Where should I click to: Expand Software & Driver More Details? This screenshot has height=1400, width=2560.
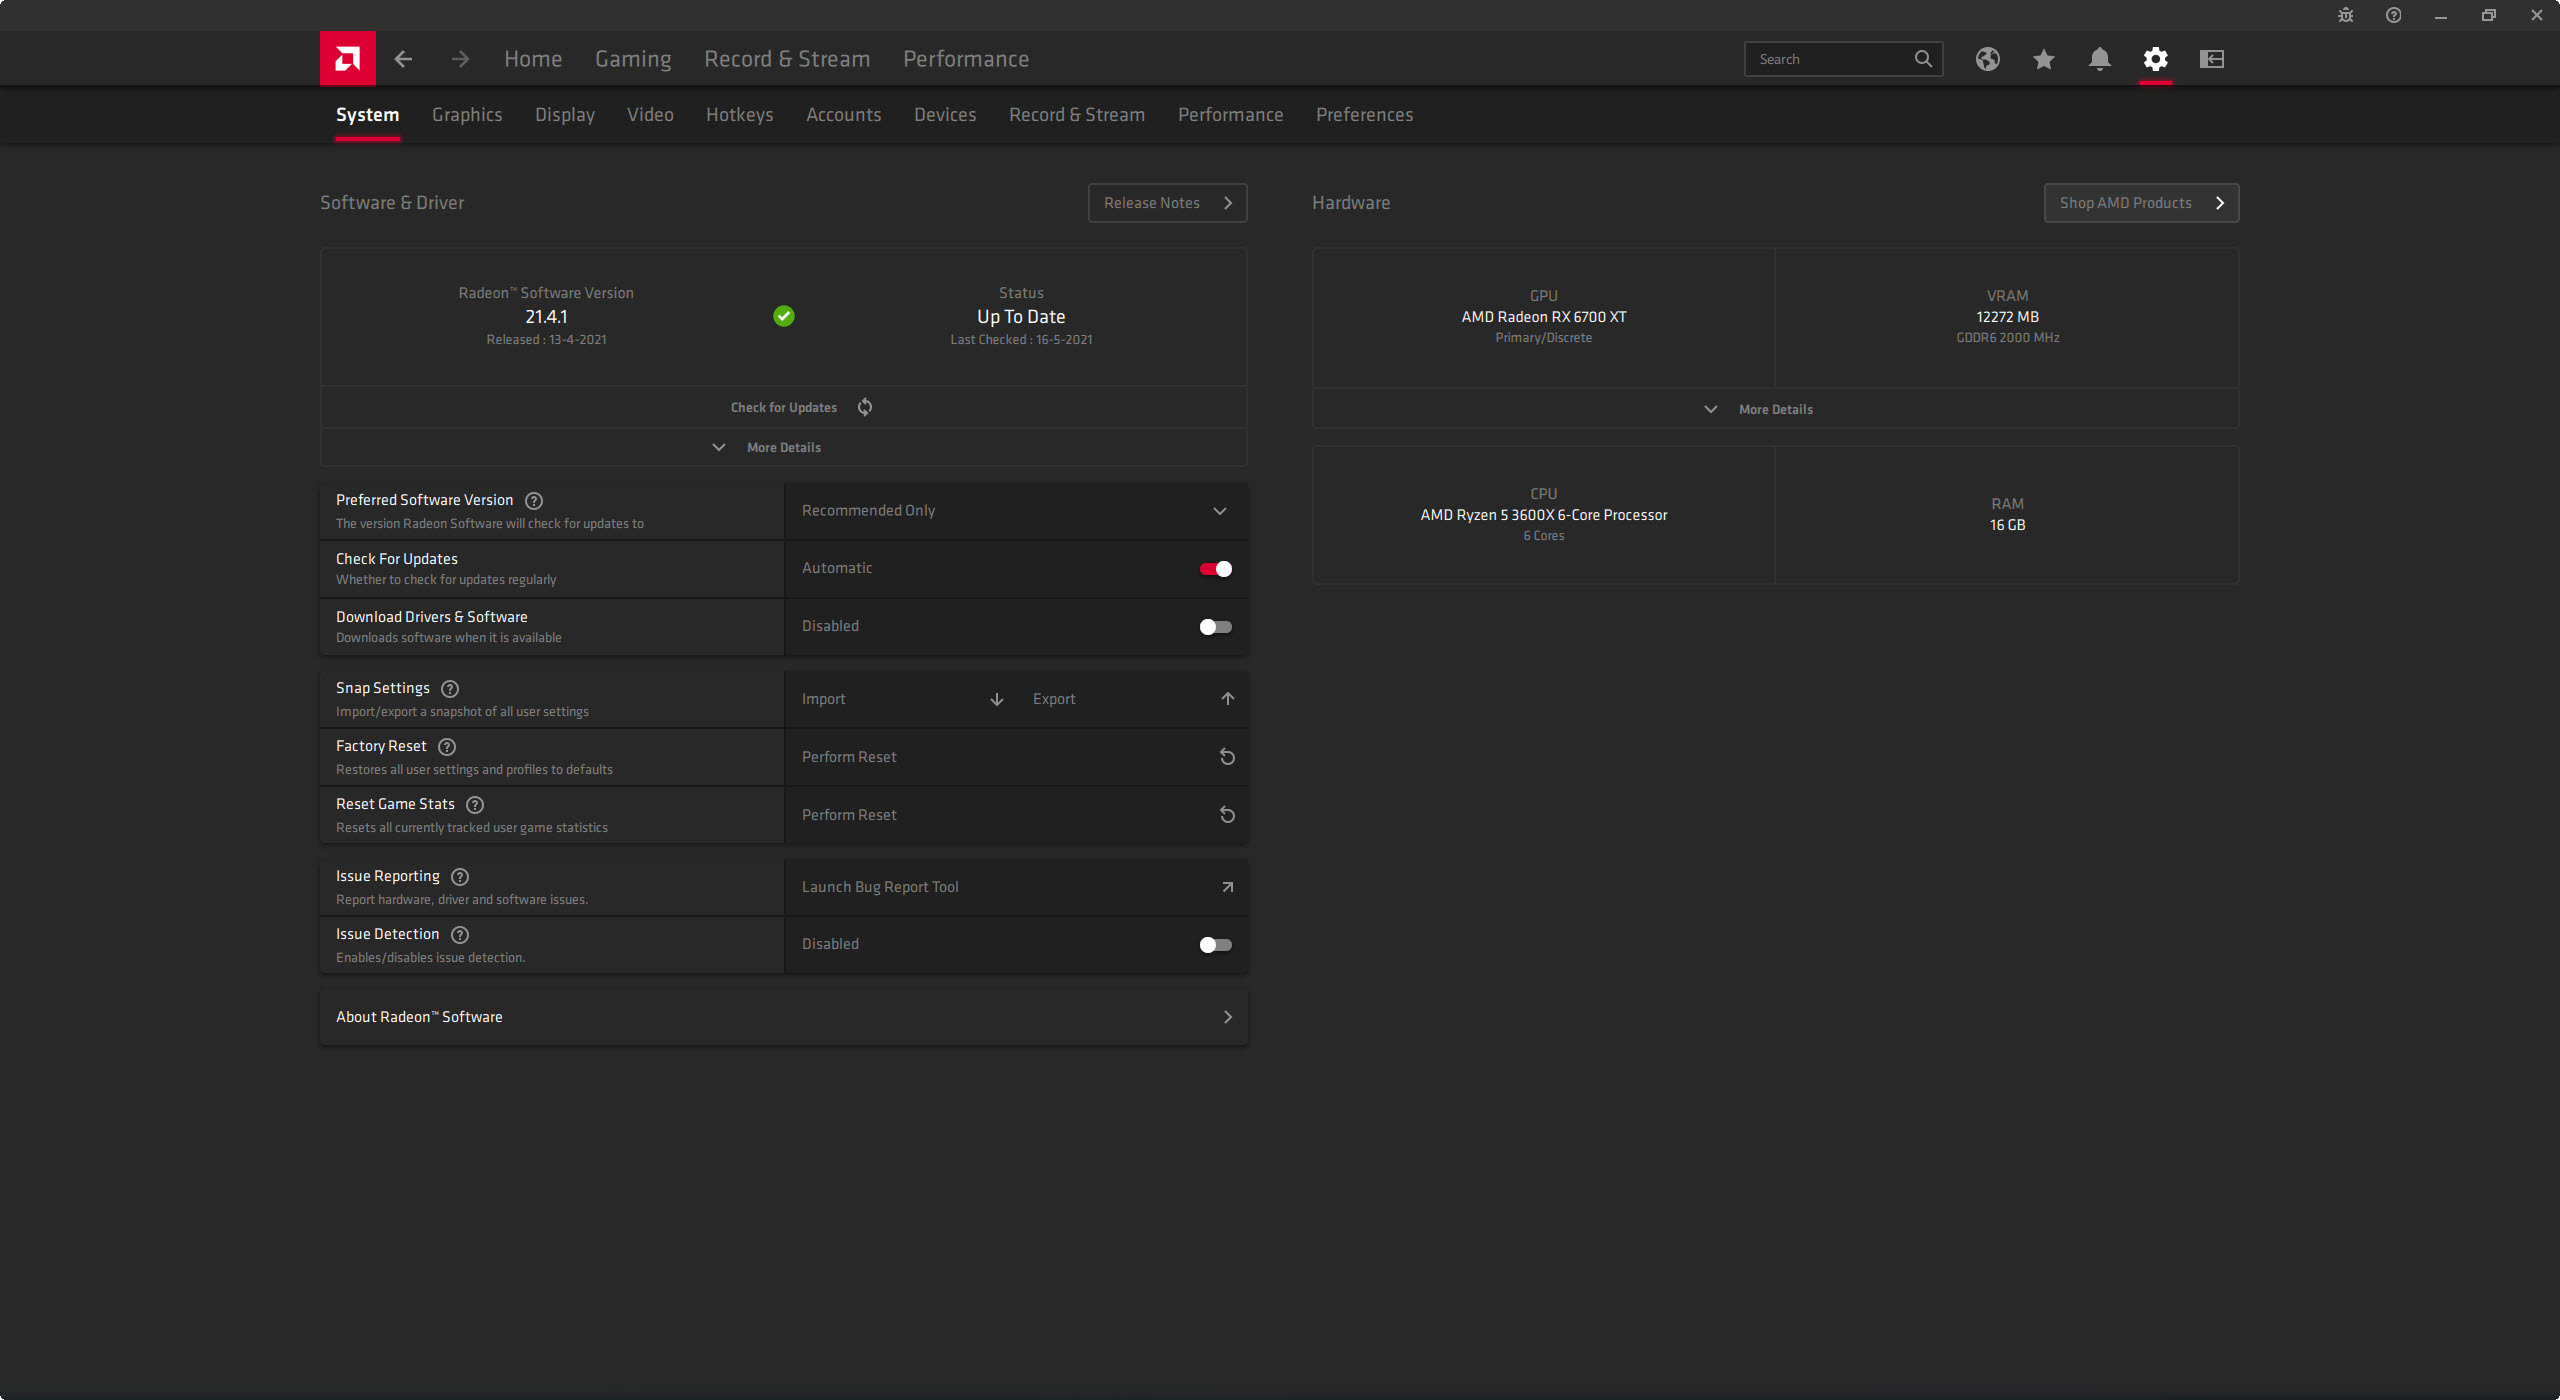[784, 447]
